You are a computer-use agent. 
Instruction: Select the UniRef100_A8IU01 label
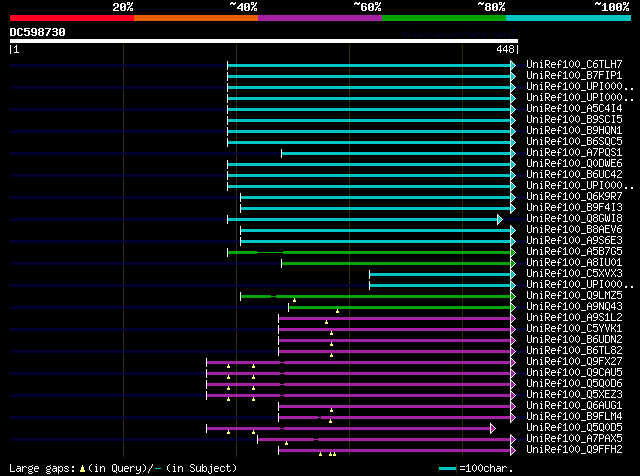[574, 263]
